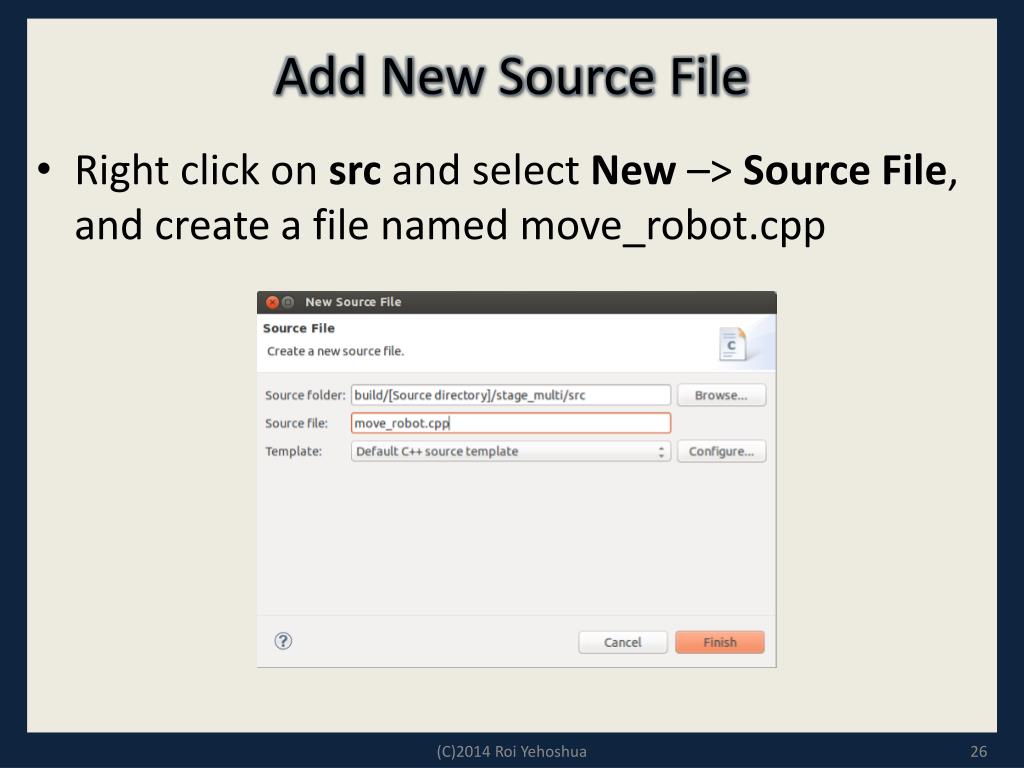This screenshot has height=768, width=1024.
Task: Click the '(C)2014 Roi Yehoshua' footer
Action: tap(511, 752)
